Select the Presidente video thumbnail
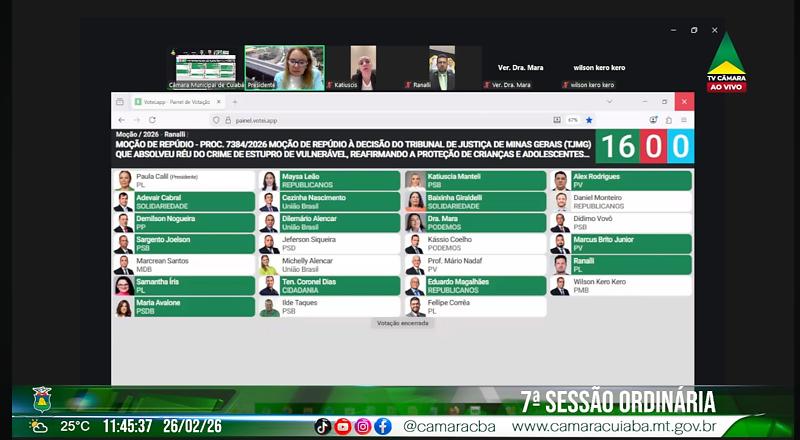The height and width of the screenshot is (440, 800). (284, 67)
